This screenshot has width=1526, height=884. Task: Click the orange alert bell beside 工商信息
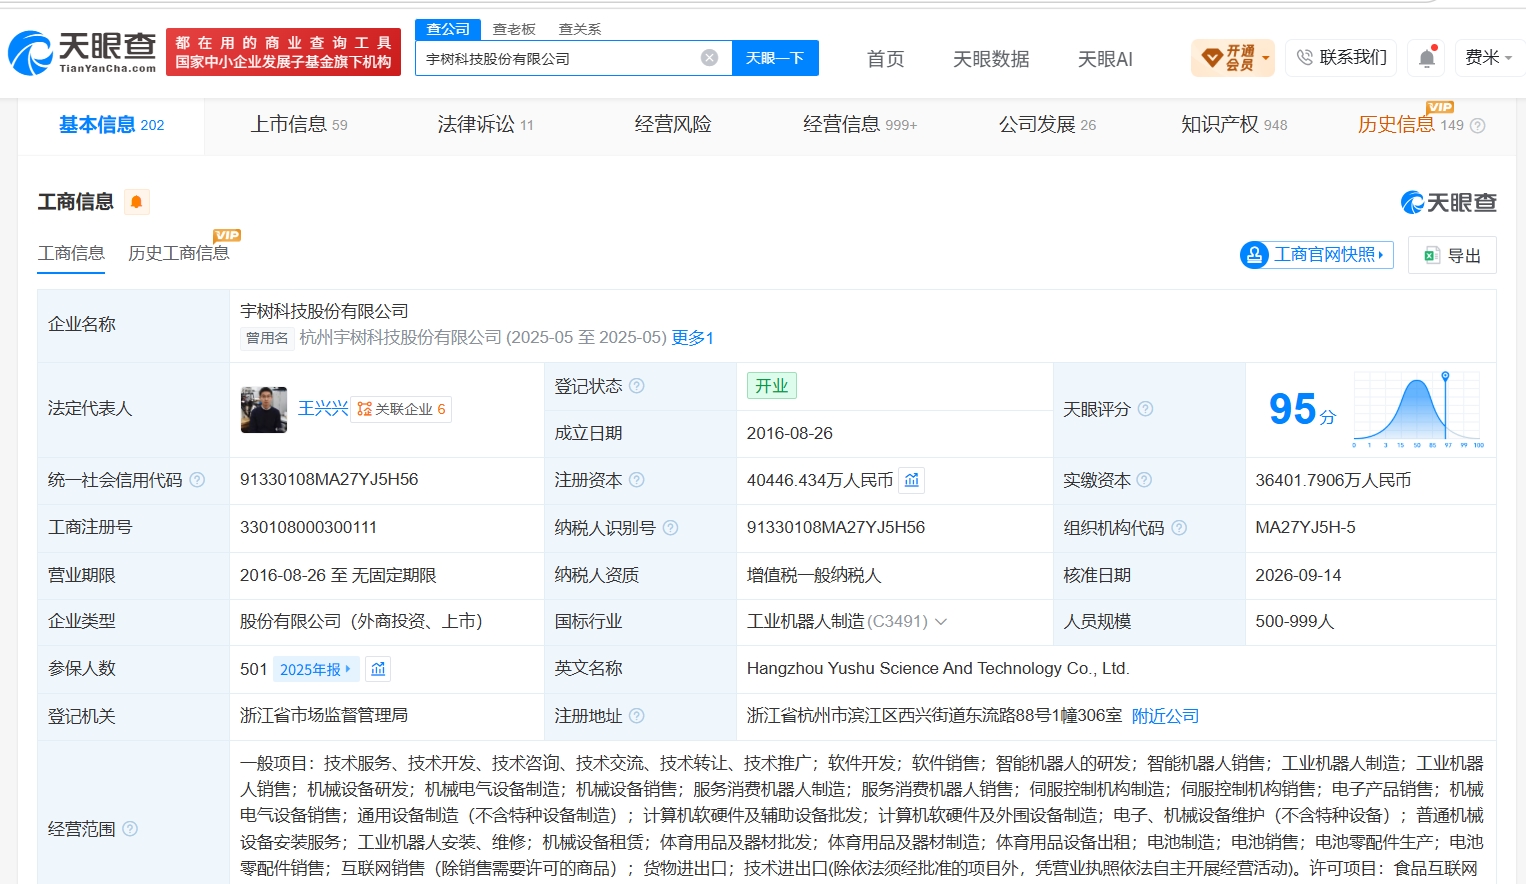(137, 202)
